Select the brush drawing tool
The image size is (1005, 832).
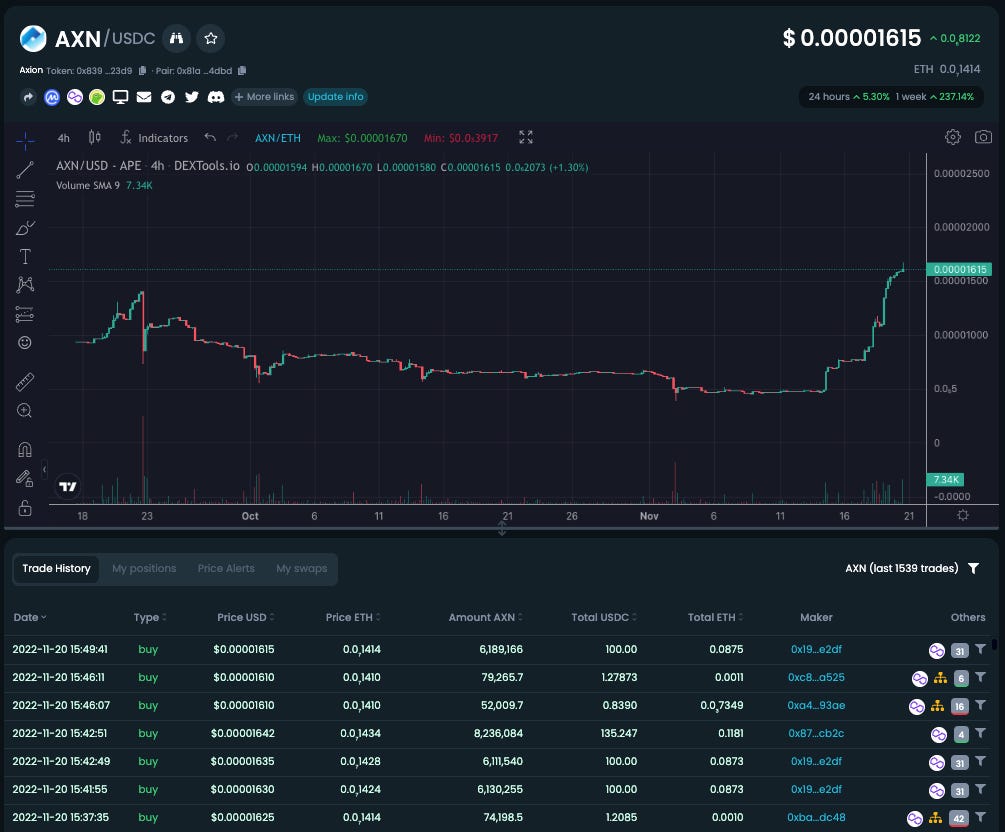click(x=25, y=228)
